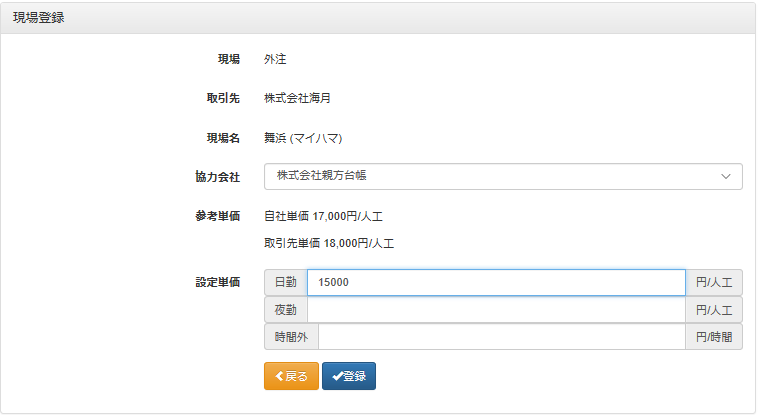Screen dimensions: 758x415
Task: Click the 円/時間 unit suffix
Action: pos(714,337)
